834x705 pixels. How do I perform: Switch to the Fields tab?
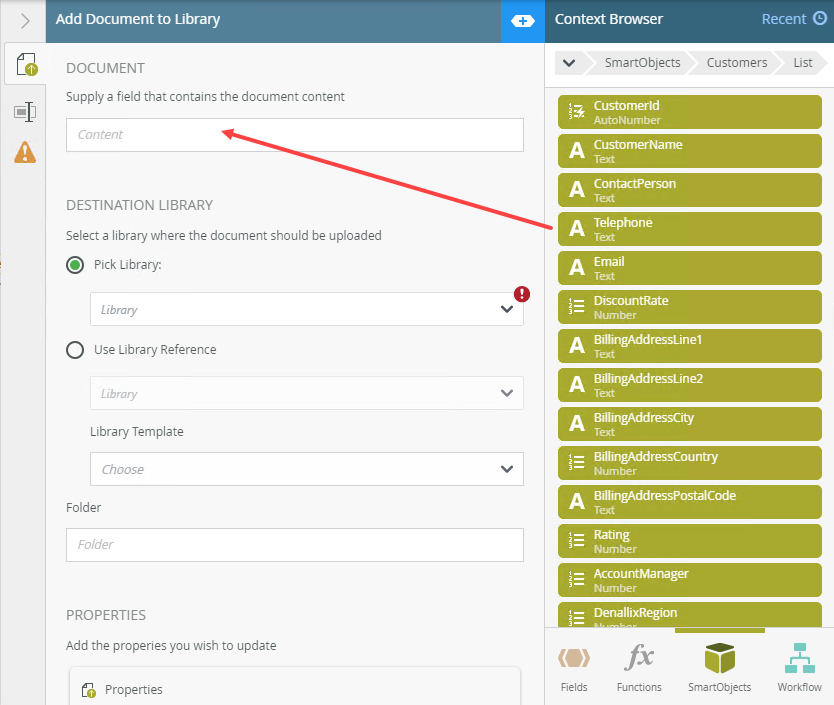point(573,668)
